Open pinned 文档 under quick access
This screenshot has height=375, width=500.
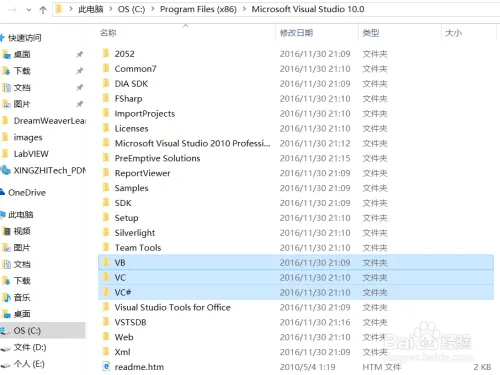click(22, 88)
